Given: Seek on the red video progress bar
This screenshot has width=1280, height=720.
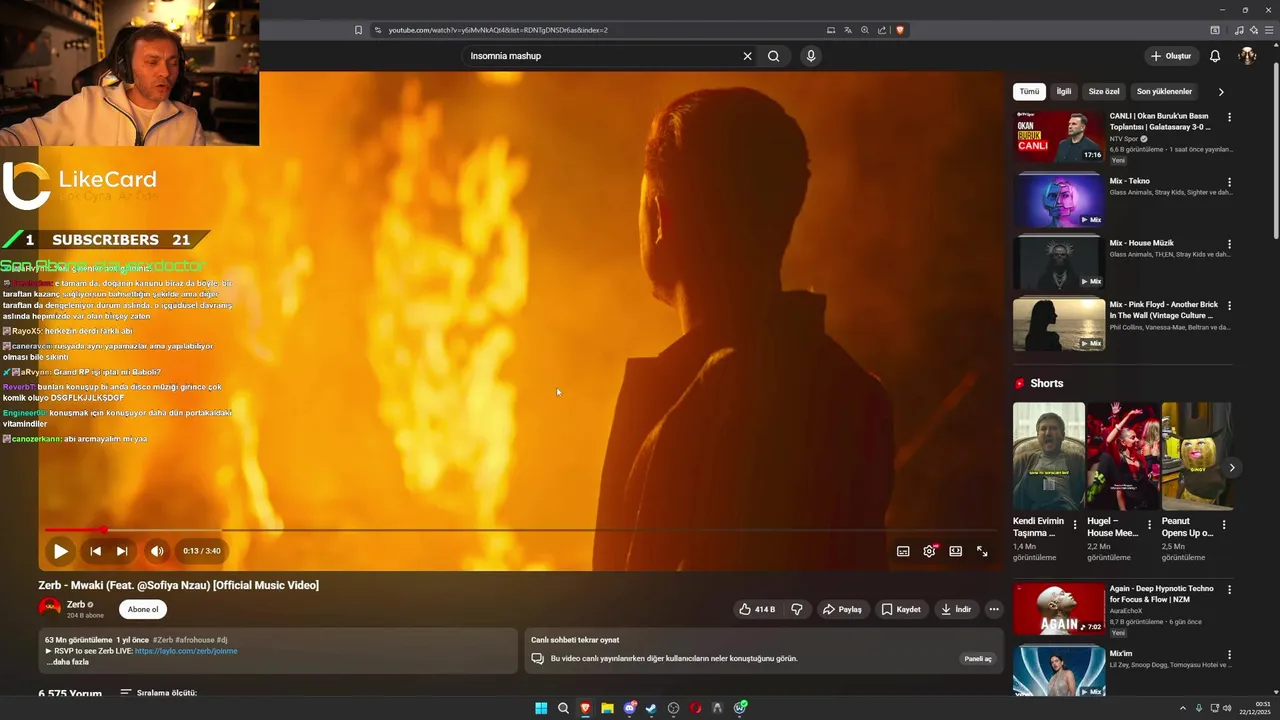Looking at the screenshot, I should (520, 530).
